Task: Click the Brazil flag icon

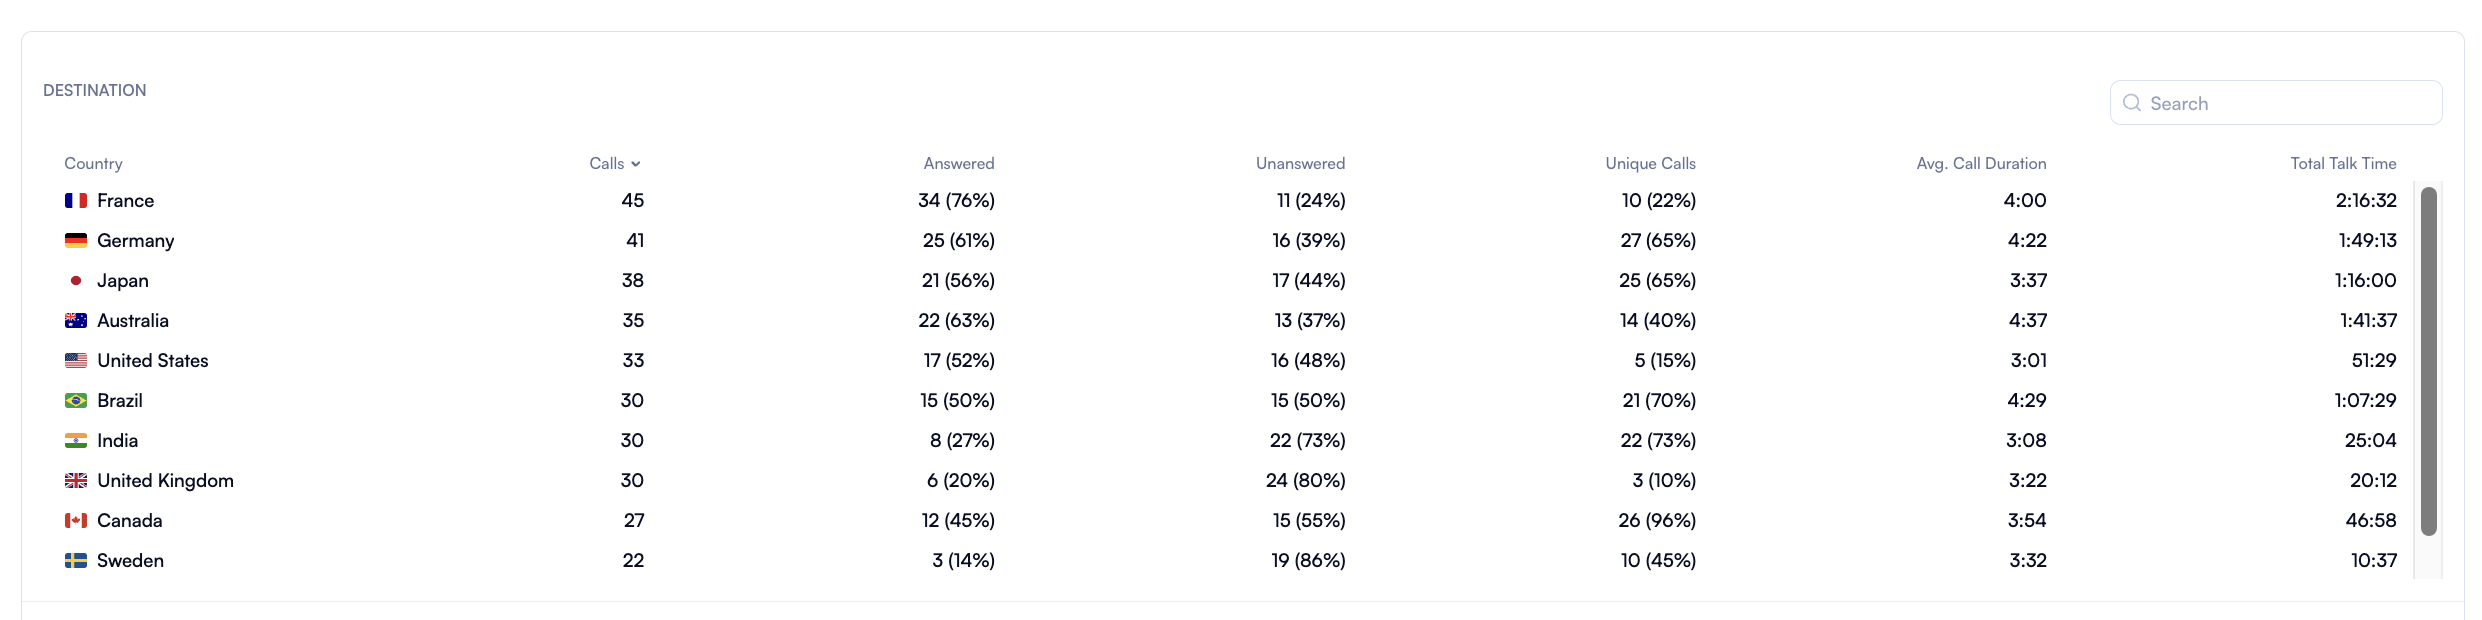Action: click(x=76, y=401)
